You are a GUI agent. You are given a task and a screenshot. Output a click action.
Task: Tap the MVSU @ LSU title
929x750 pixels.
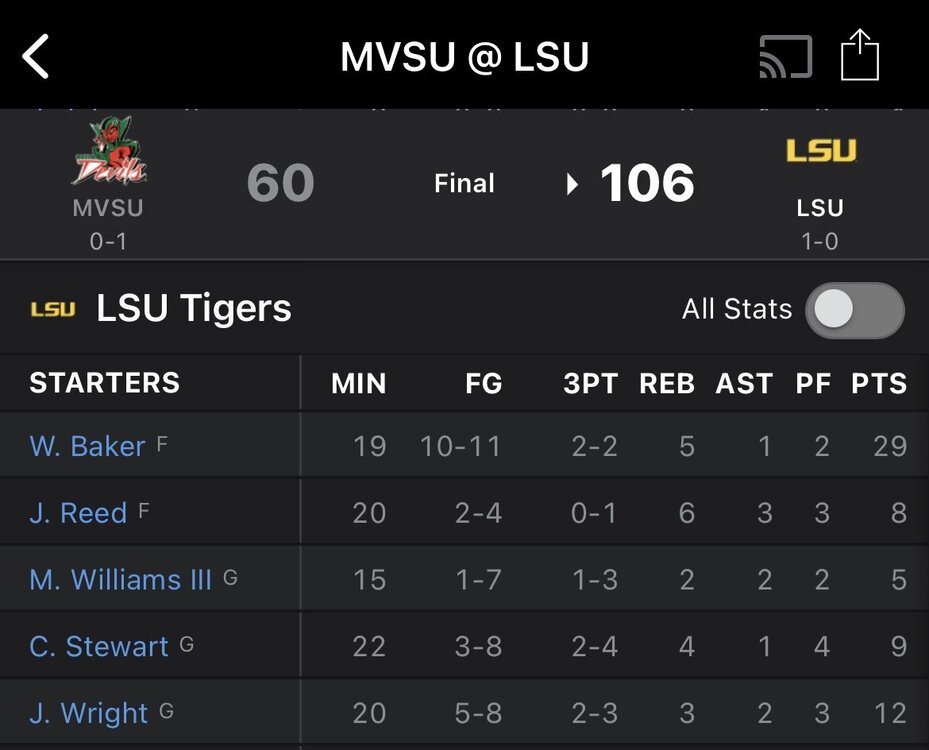coord(464,57)
